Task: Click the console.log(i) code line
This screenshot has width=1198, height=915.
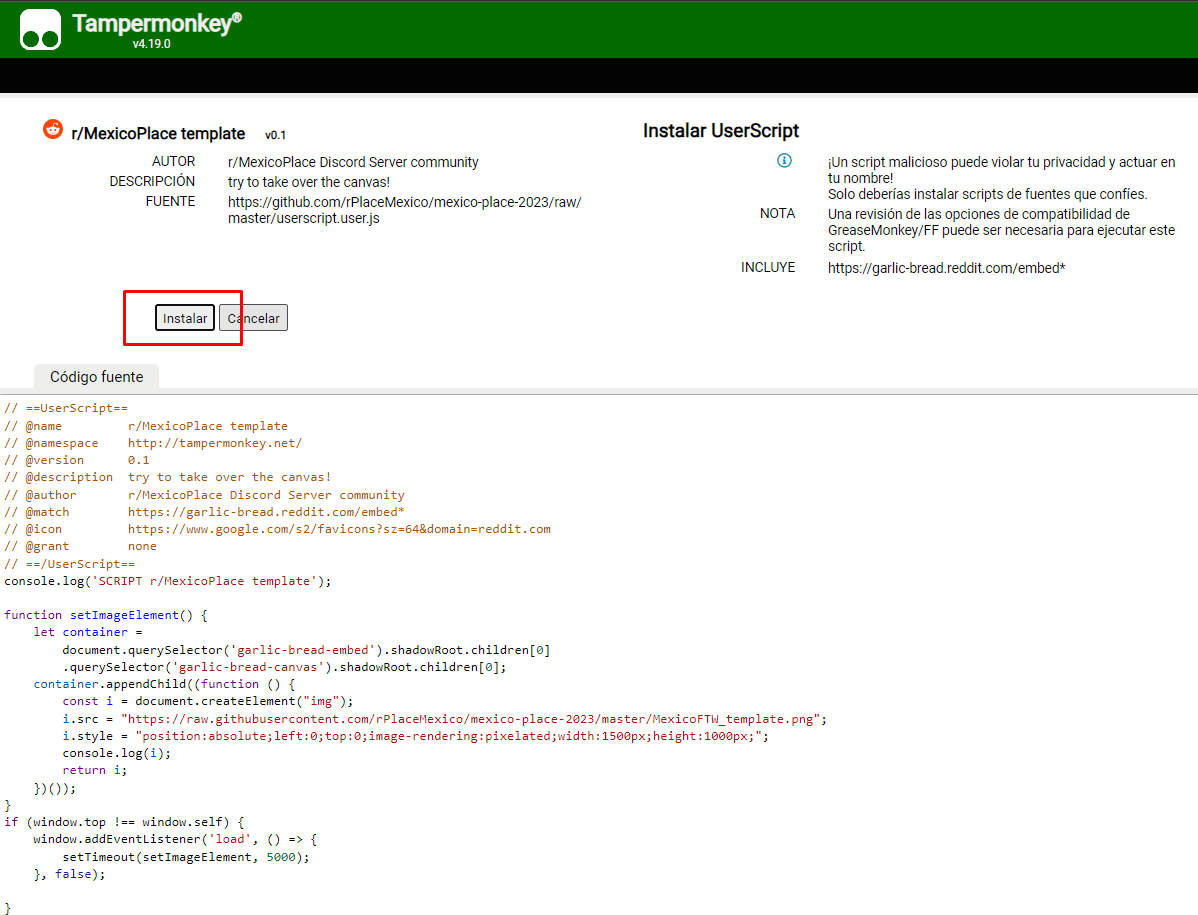Action: coord(117,753)
